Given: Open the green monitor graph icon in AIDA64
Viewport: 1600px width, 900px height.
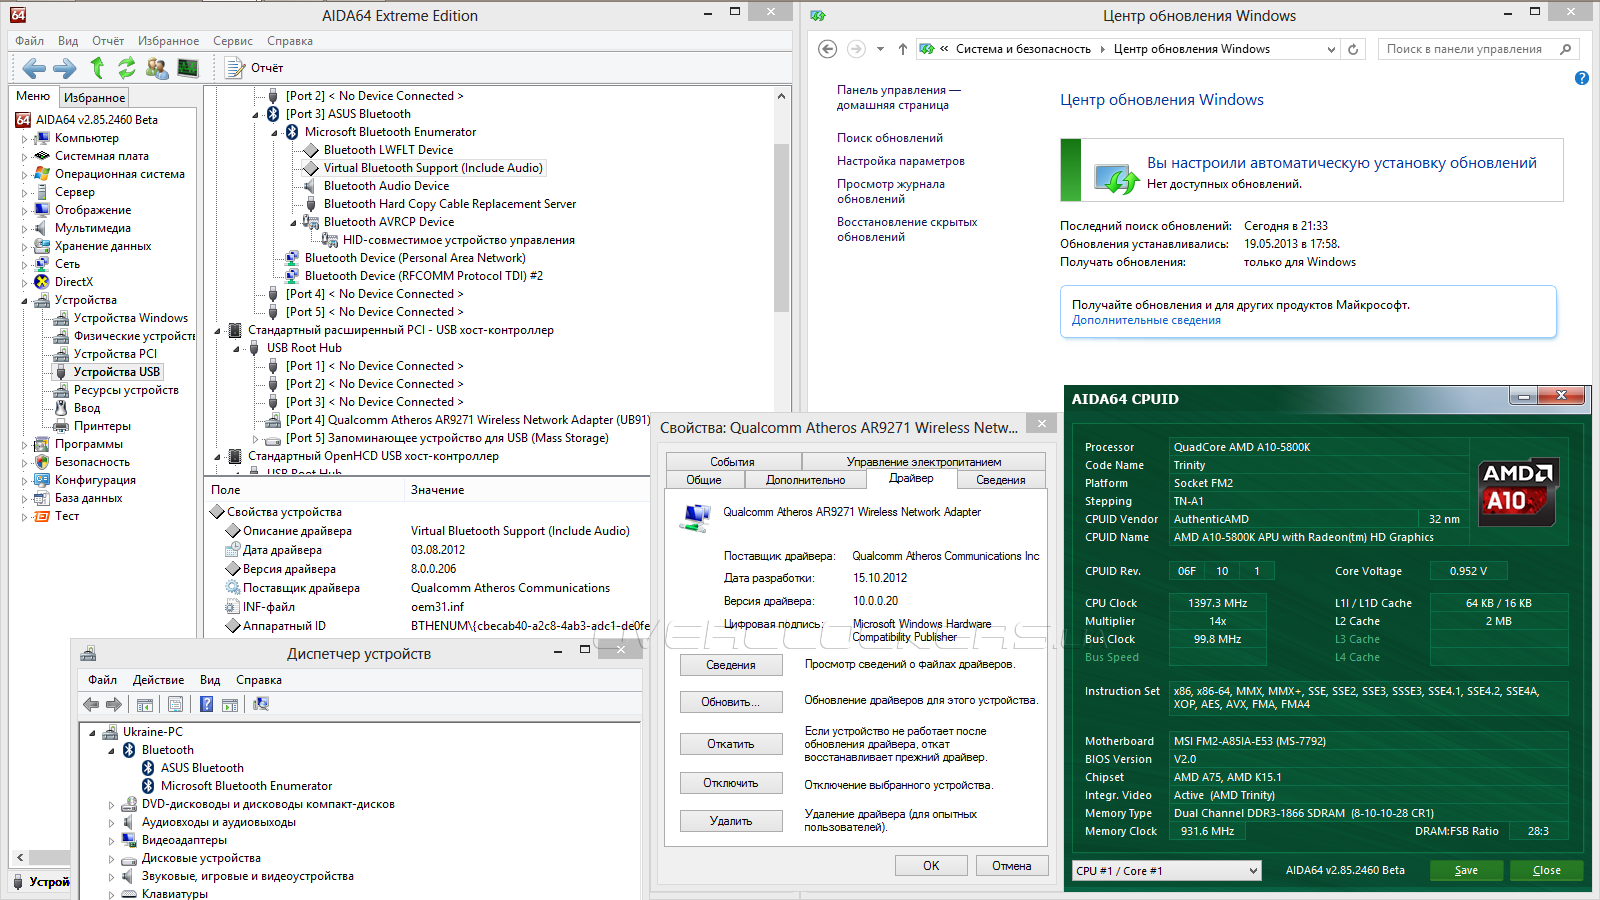Looking at the screenshot, I should (188, 68).
